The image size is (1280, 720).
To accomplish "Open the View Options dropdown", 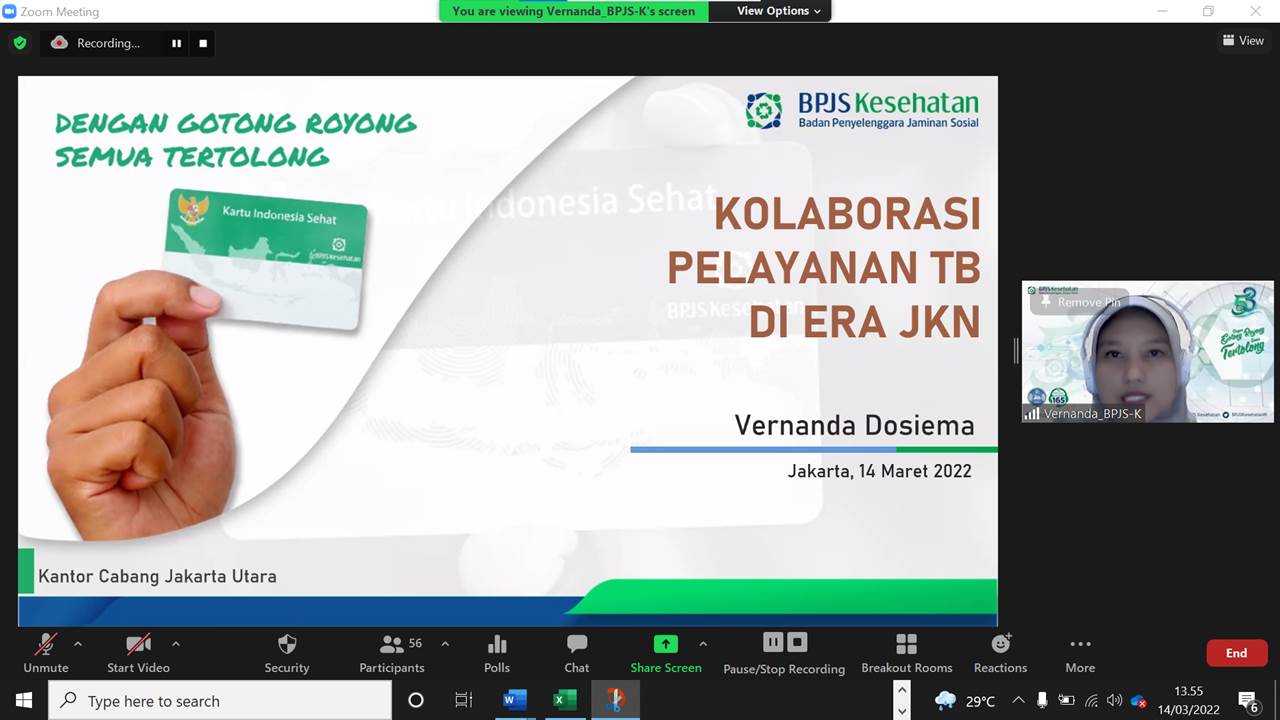I will [x=778, y=11].
